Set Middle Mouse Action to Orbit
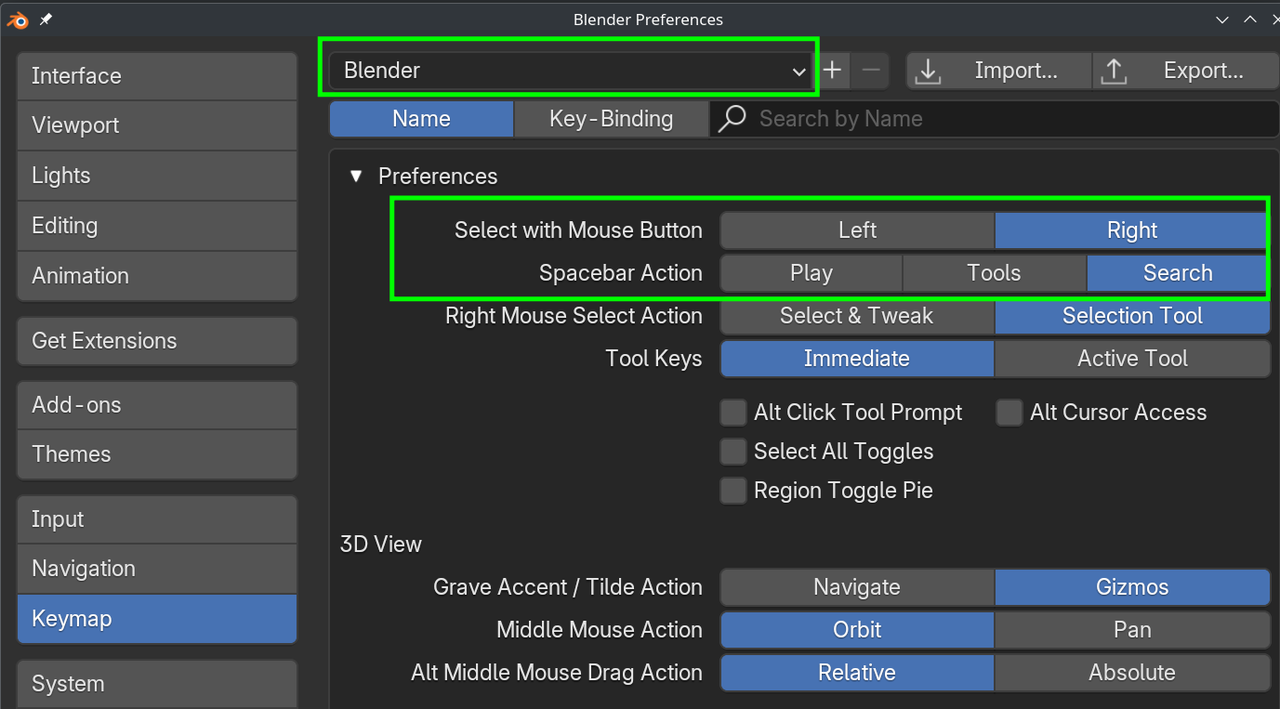Screen dimensions: 1280x709 pyautogui.click(x=857, y=630)
